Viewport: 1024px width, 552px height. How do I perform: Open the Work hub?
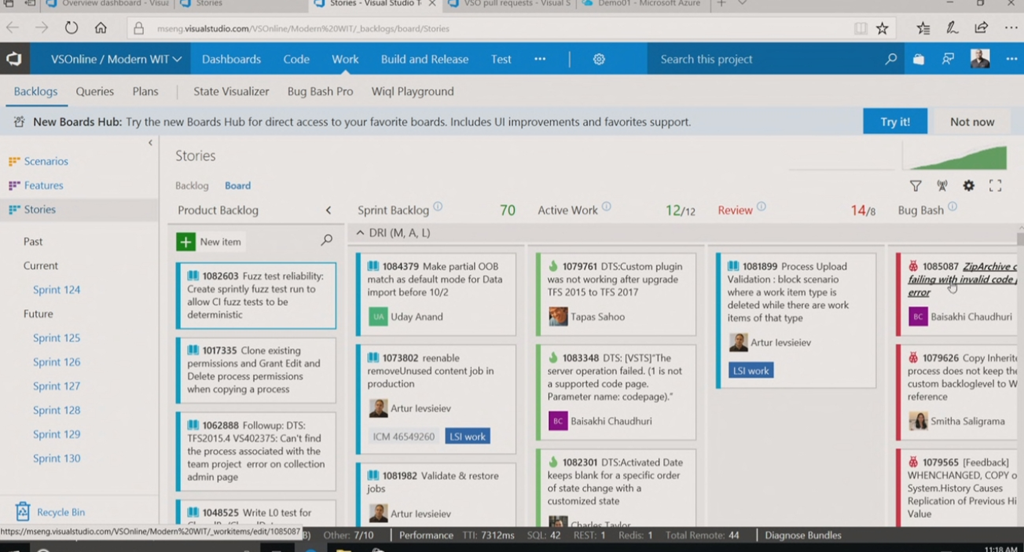click(x=345, y=59)
